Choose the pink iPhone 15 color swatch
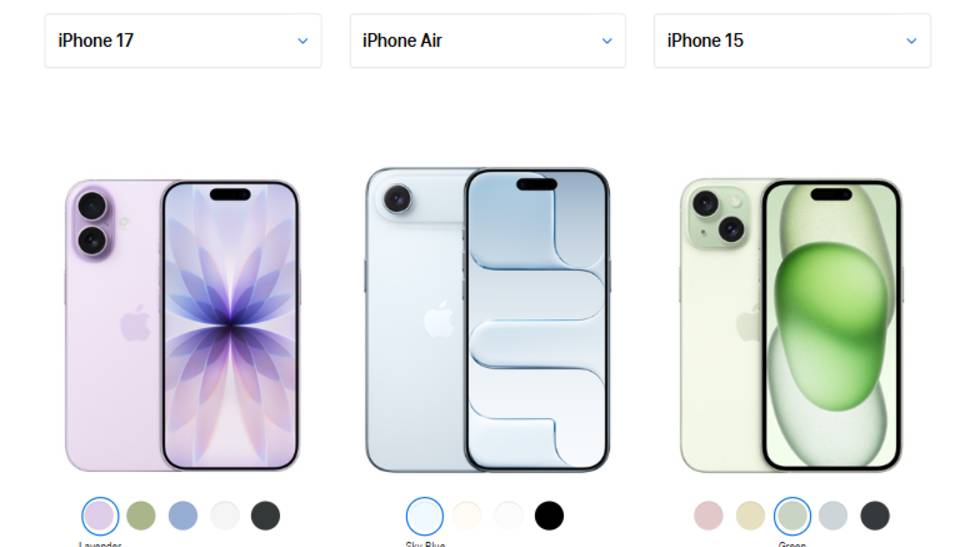 tap(709, 516)
